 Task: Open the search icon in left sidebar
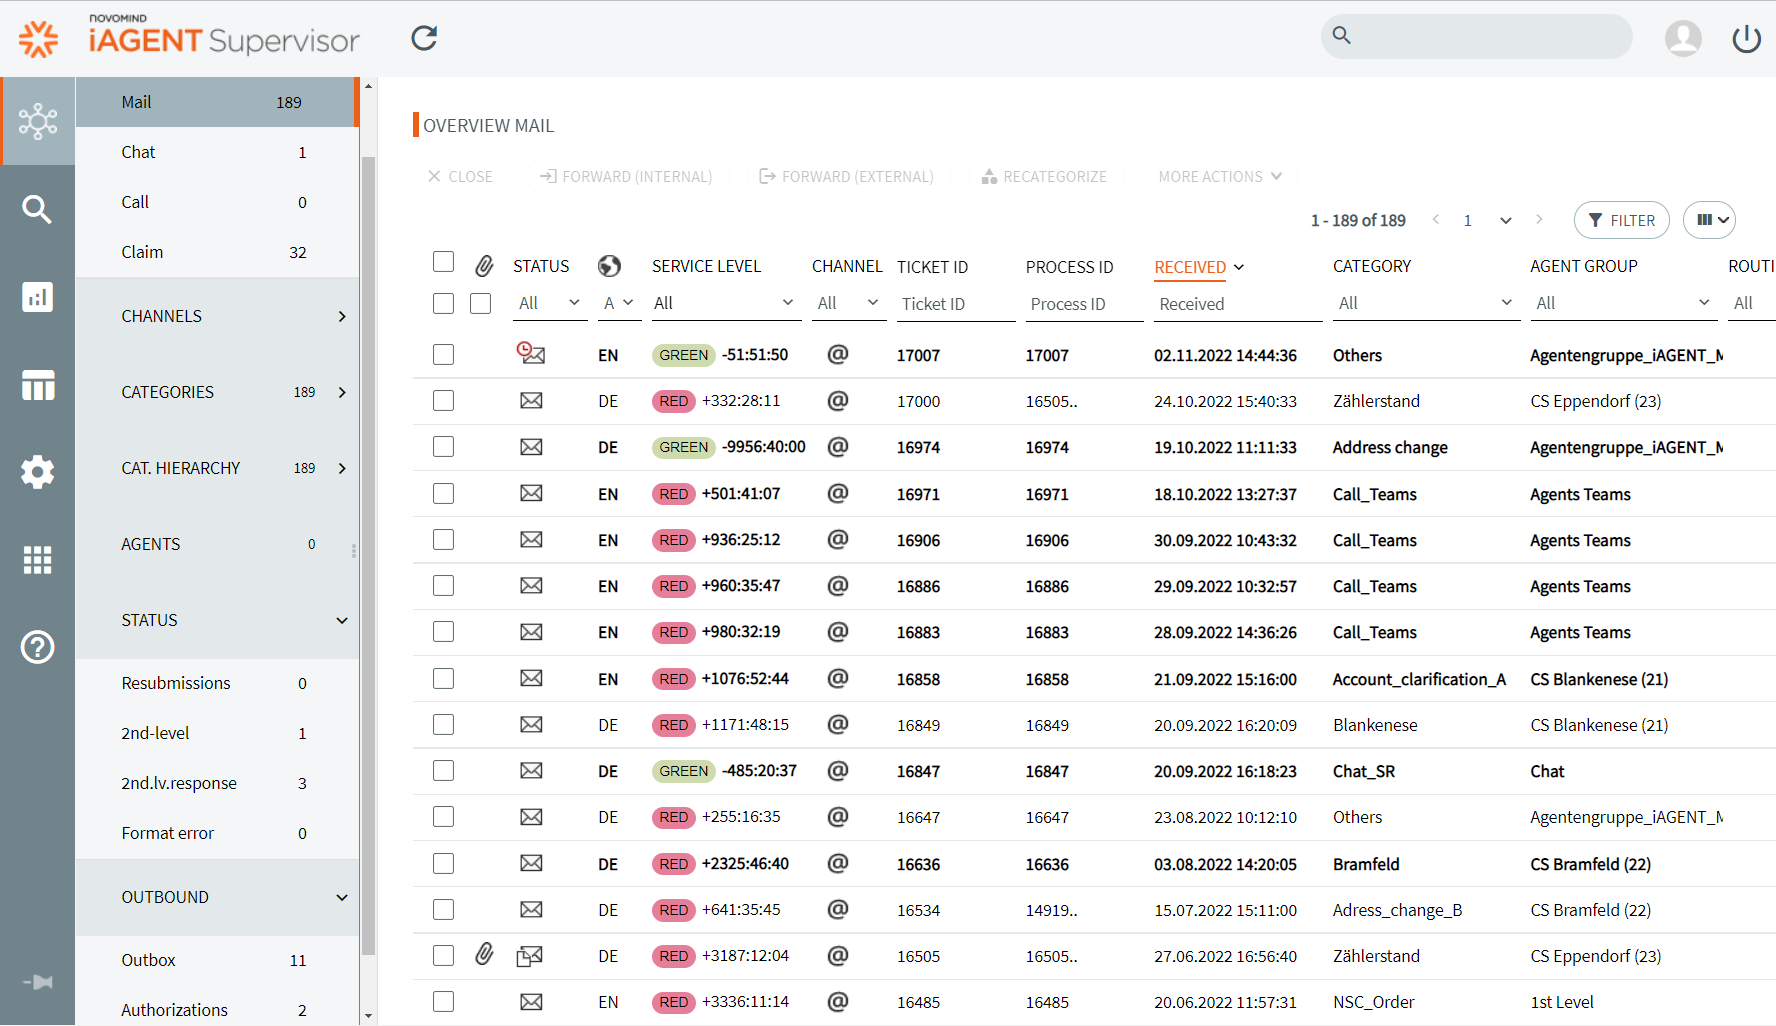(x=37, y=209)
